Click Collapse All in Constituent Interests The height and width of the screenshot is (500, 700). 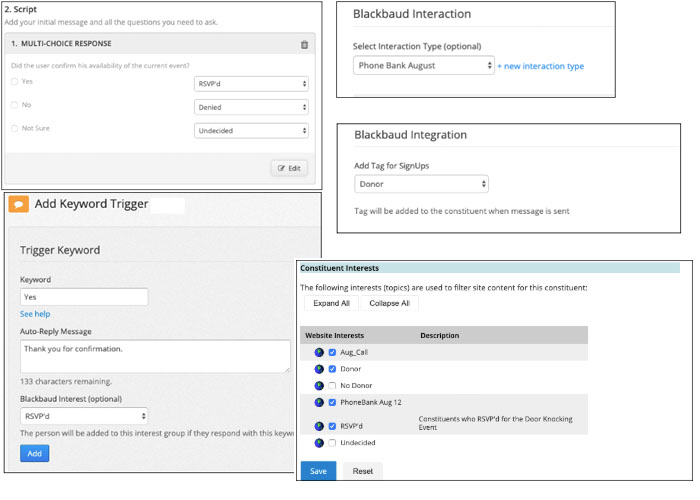coord(389,303)
